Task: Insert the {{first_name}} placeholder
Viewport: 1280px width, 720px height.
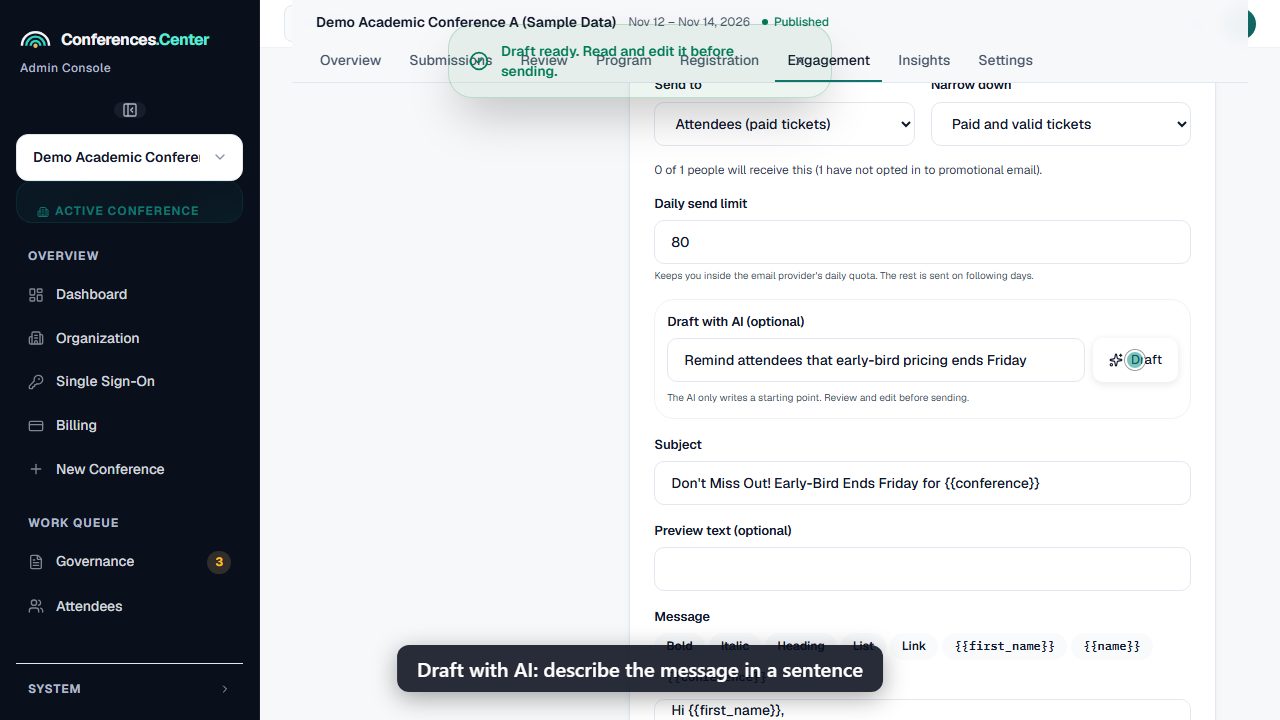Action: 1005,646
